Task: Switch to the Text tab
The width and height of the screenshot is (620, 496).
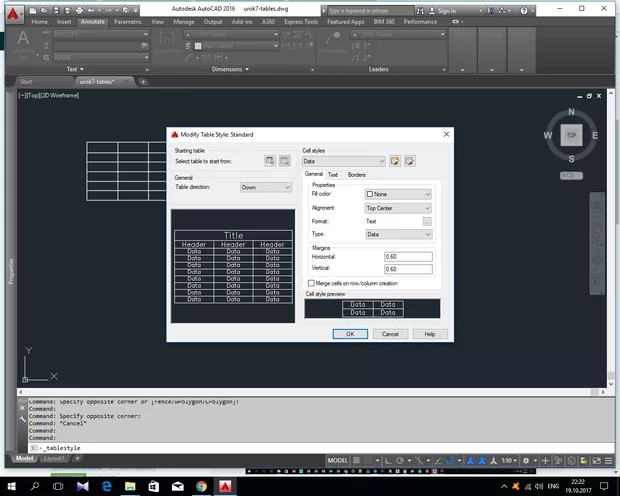Action: point(333,175)
